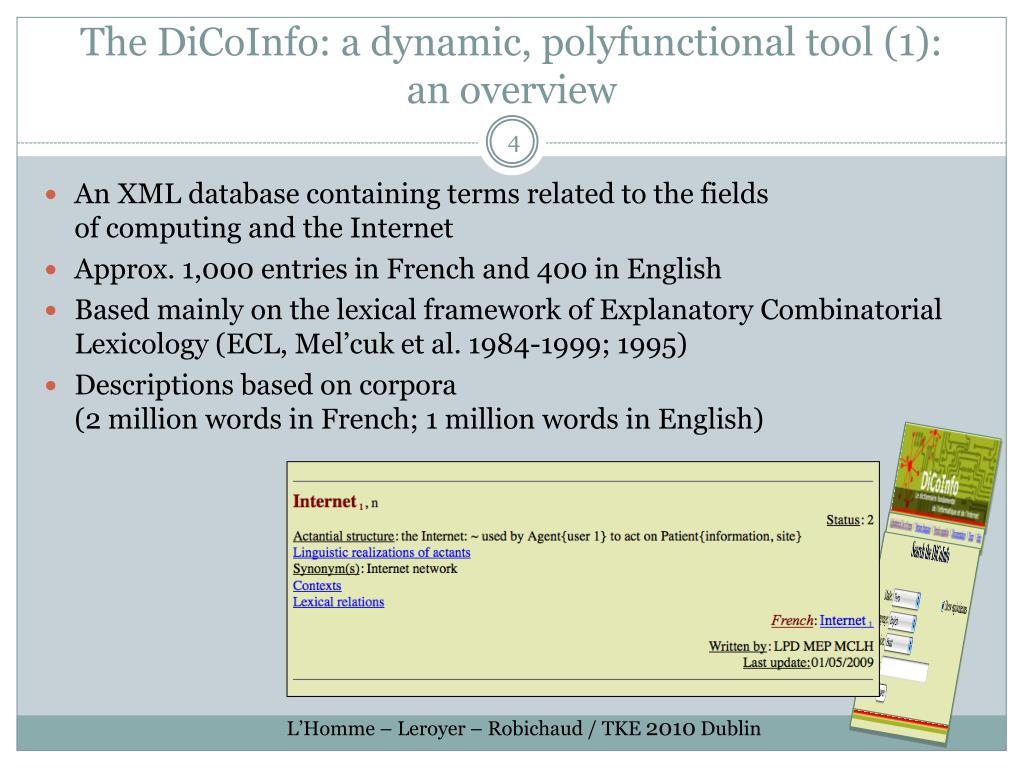This screenshot has height=768, width=1024.
Task: Click 'Explanatory Combinatorial Lexicology' bullet
Action: click(508, 327)
